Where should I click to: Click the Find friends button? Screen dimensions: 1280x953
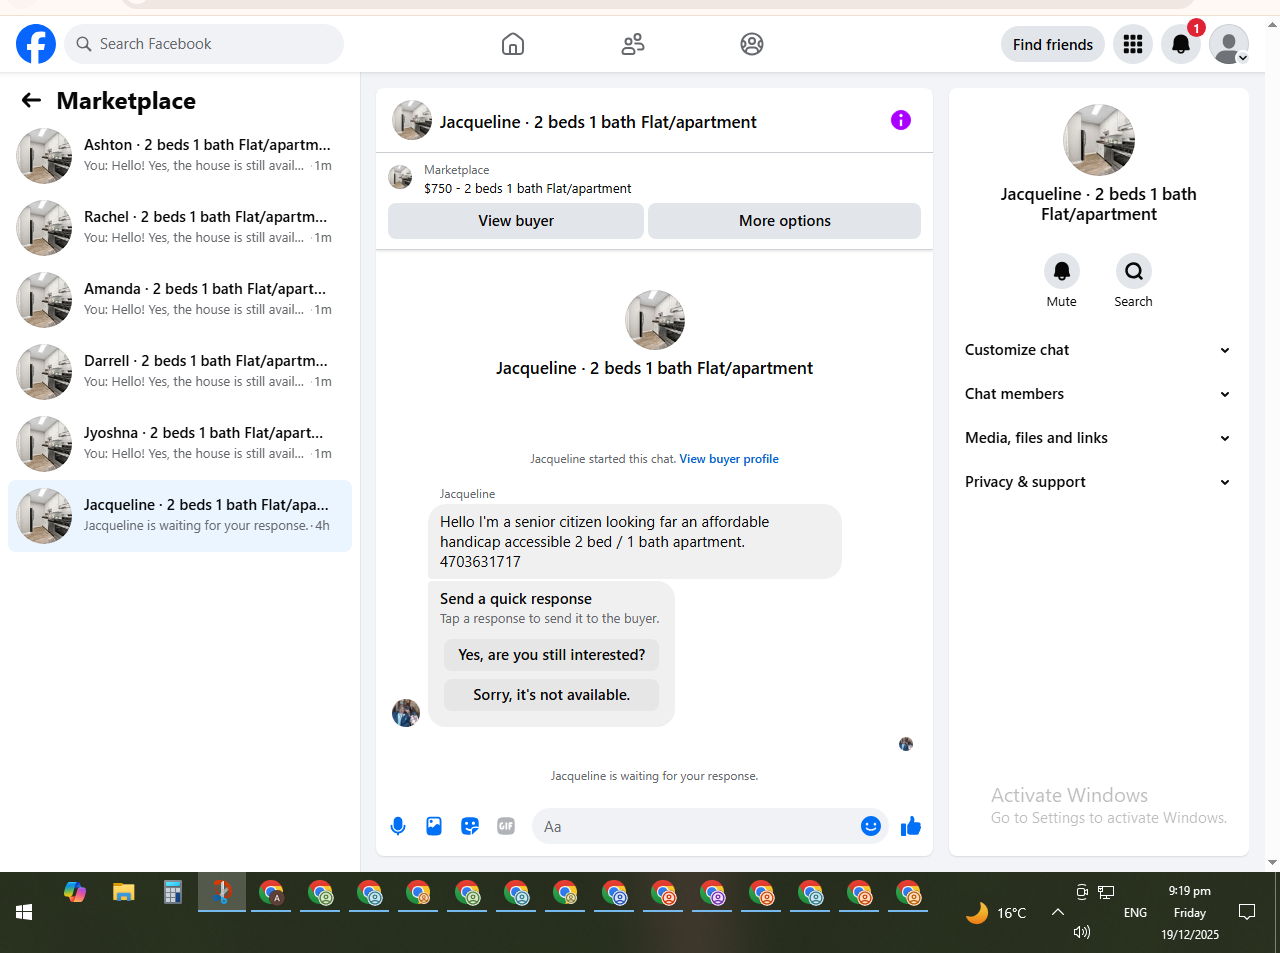click(x=1053, y=44)
